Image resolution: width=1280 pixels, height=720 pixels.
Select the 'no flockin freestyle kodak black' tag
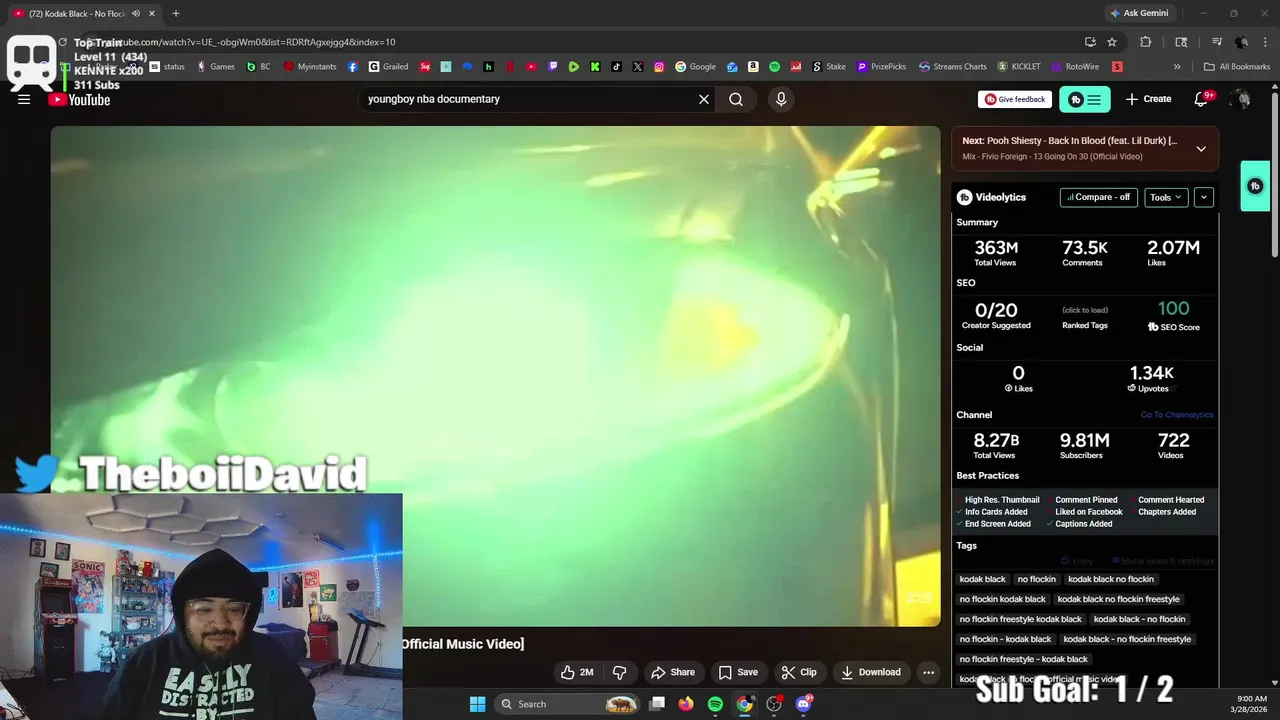point(1020,619)
